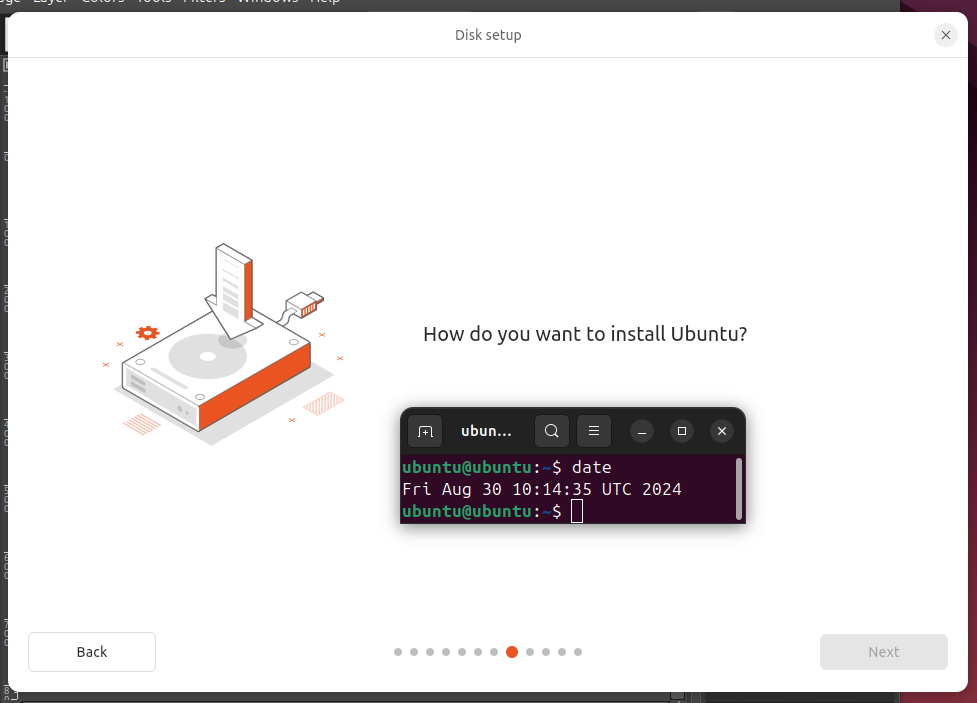Viewport: 977px width, 703px height.
Task: Close the terminal window
Action: (x=722, y=431)
